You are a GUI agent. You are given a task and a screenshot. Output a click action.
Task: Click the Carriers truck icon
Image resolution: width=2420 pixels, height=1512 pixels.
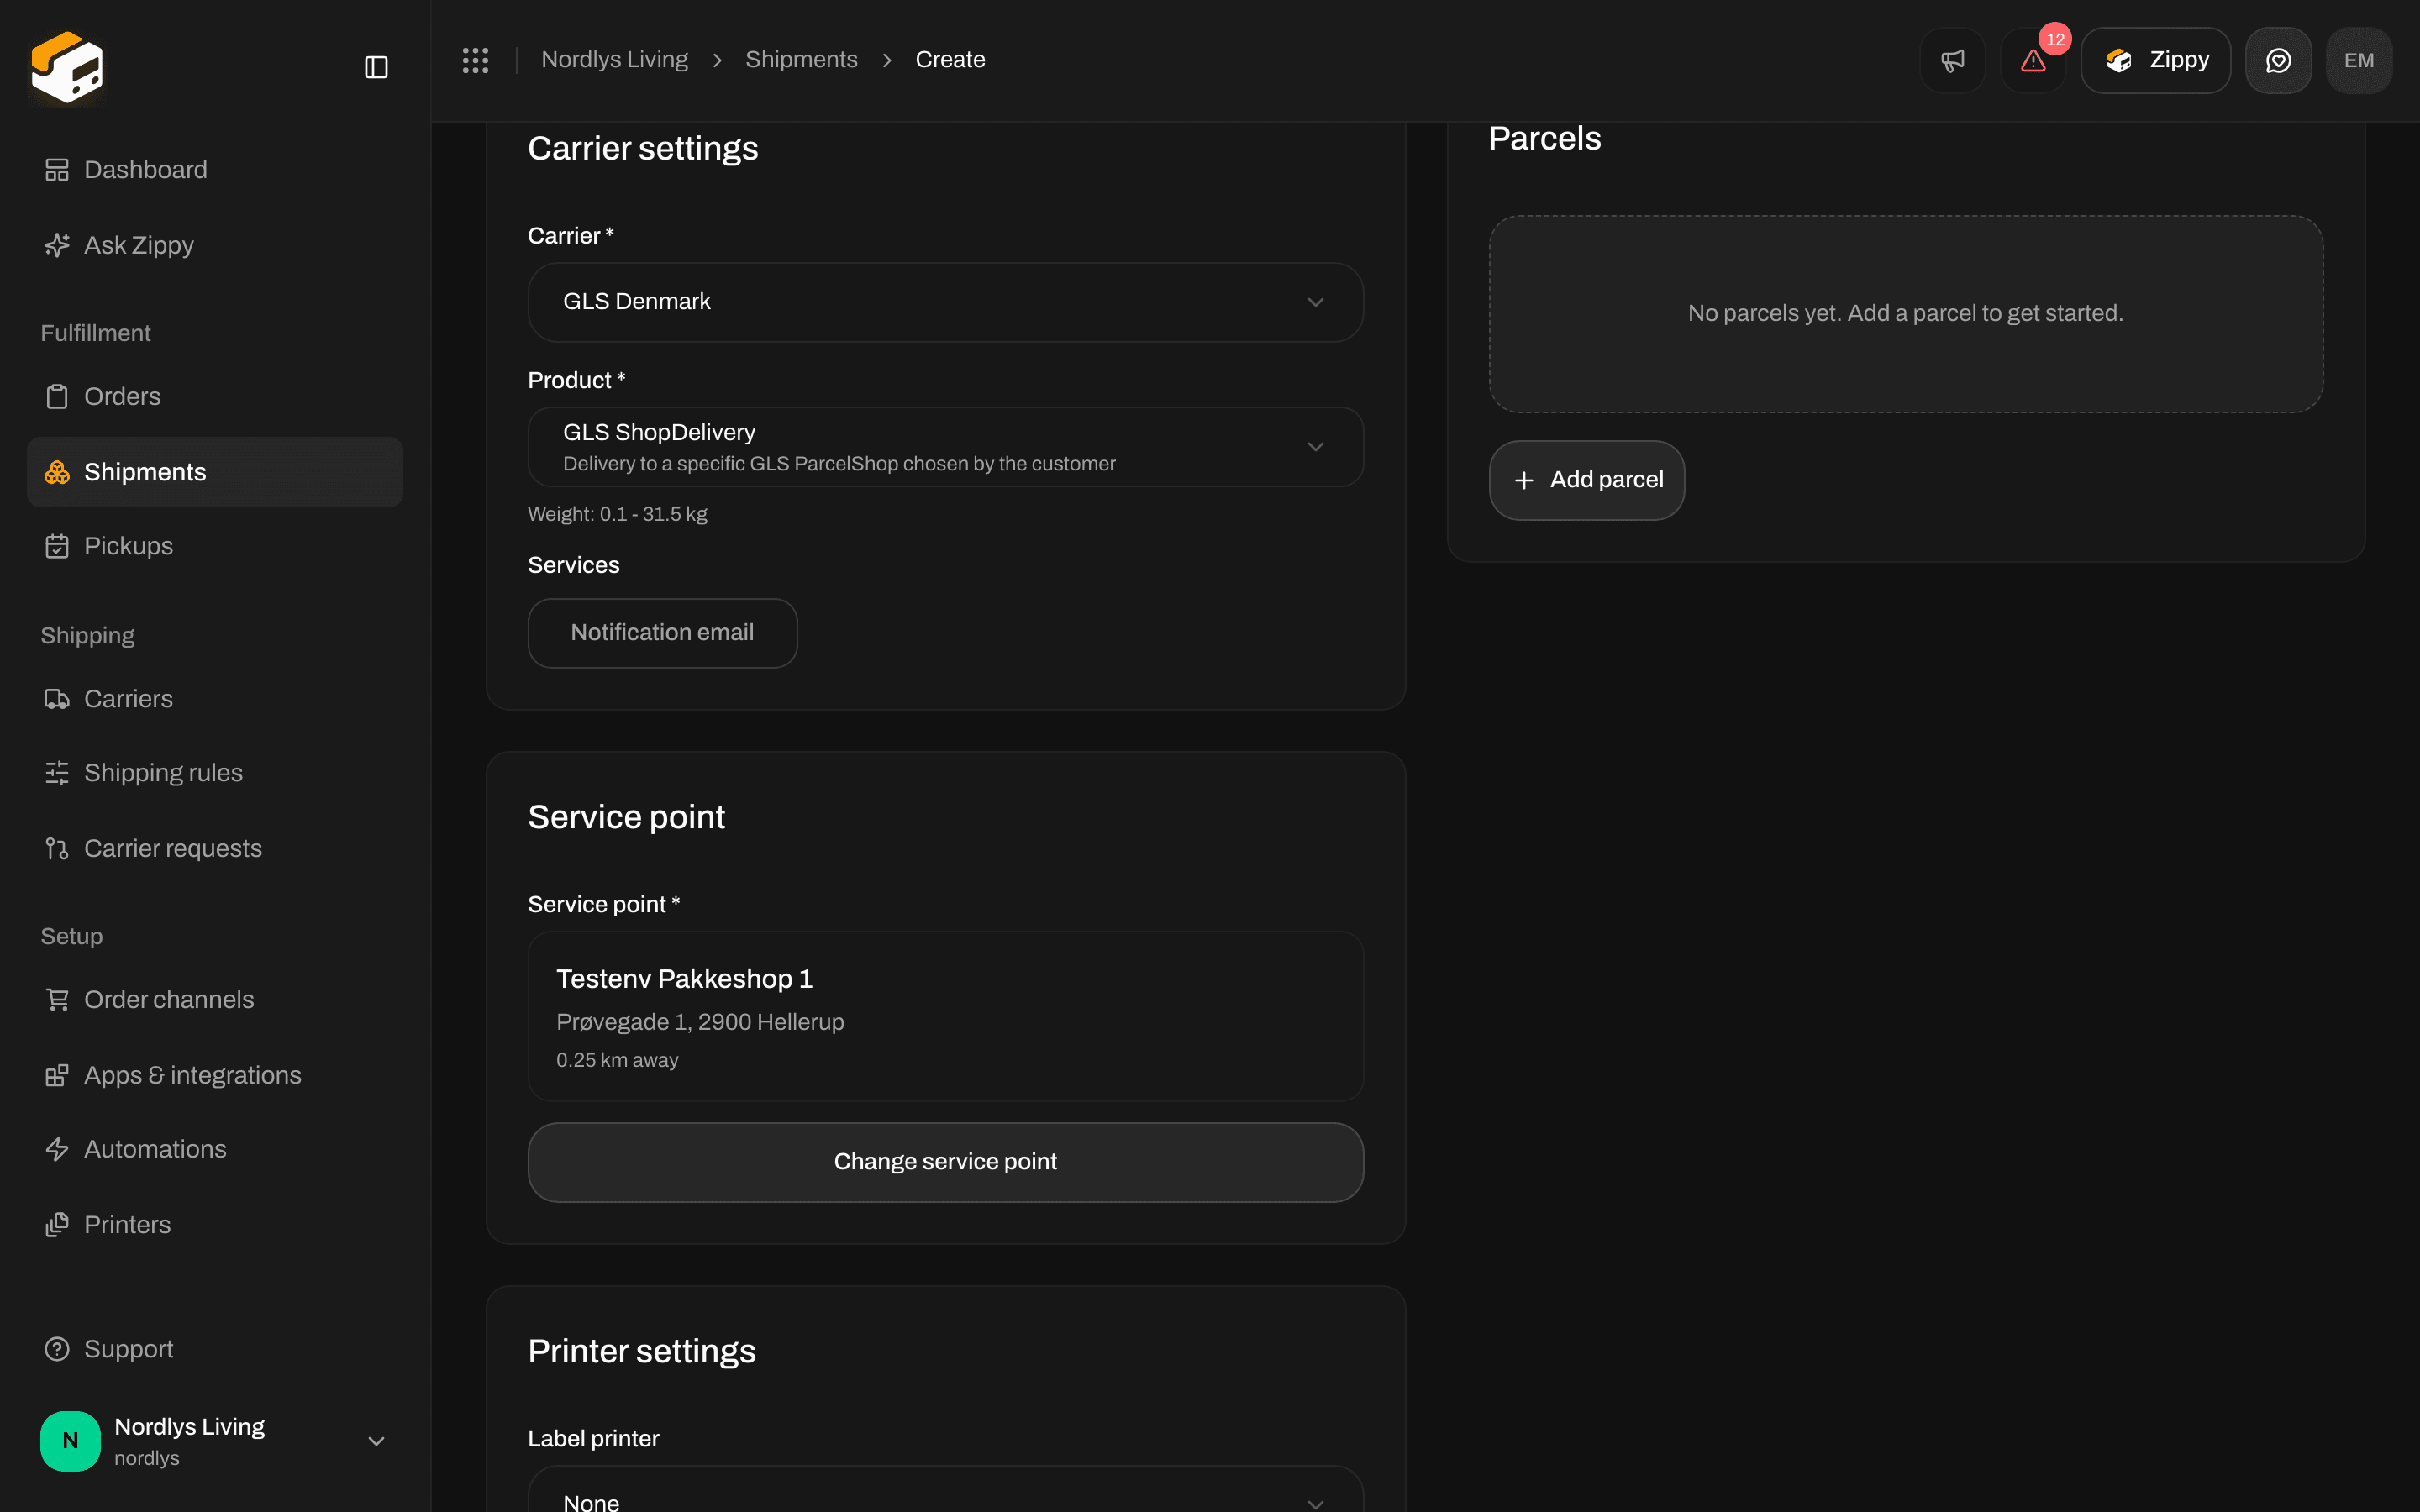coord(57,699)
